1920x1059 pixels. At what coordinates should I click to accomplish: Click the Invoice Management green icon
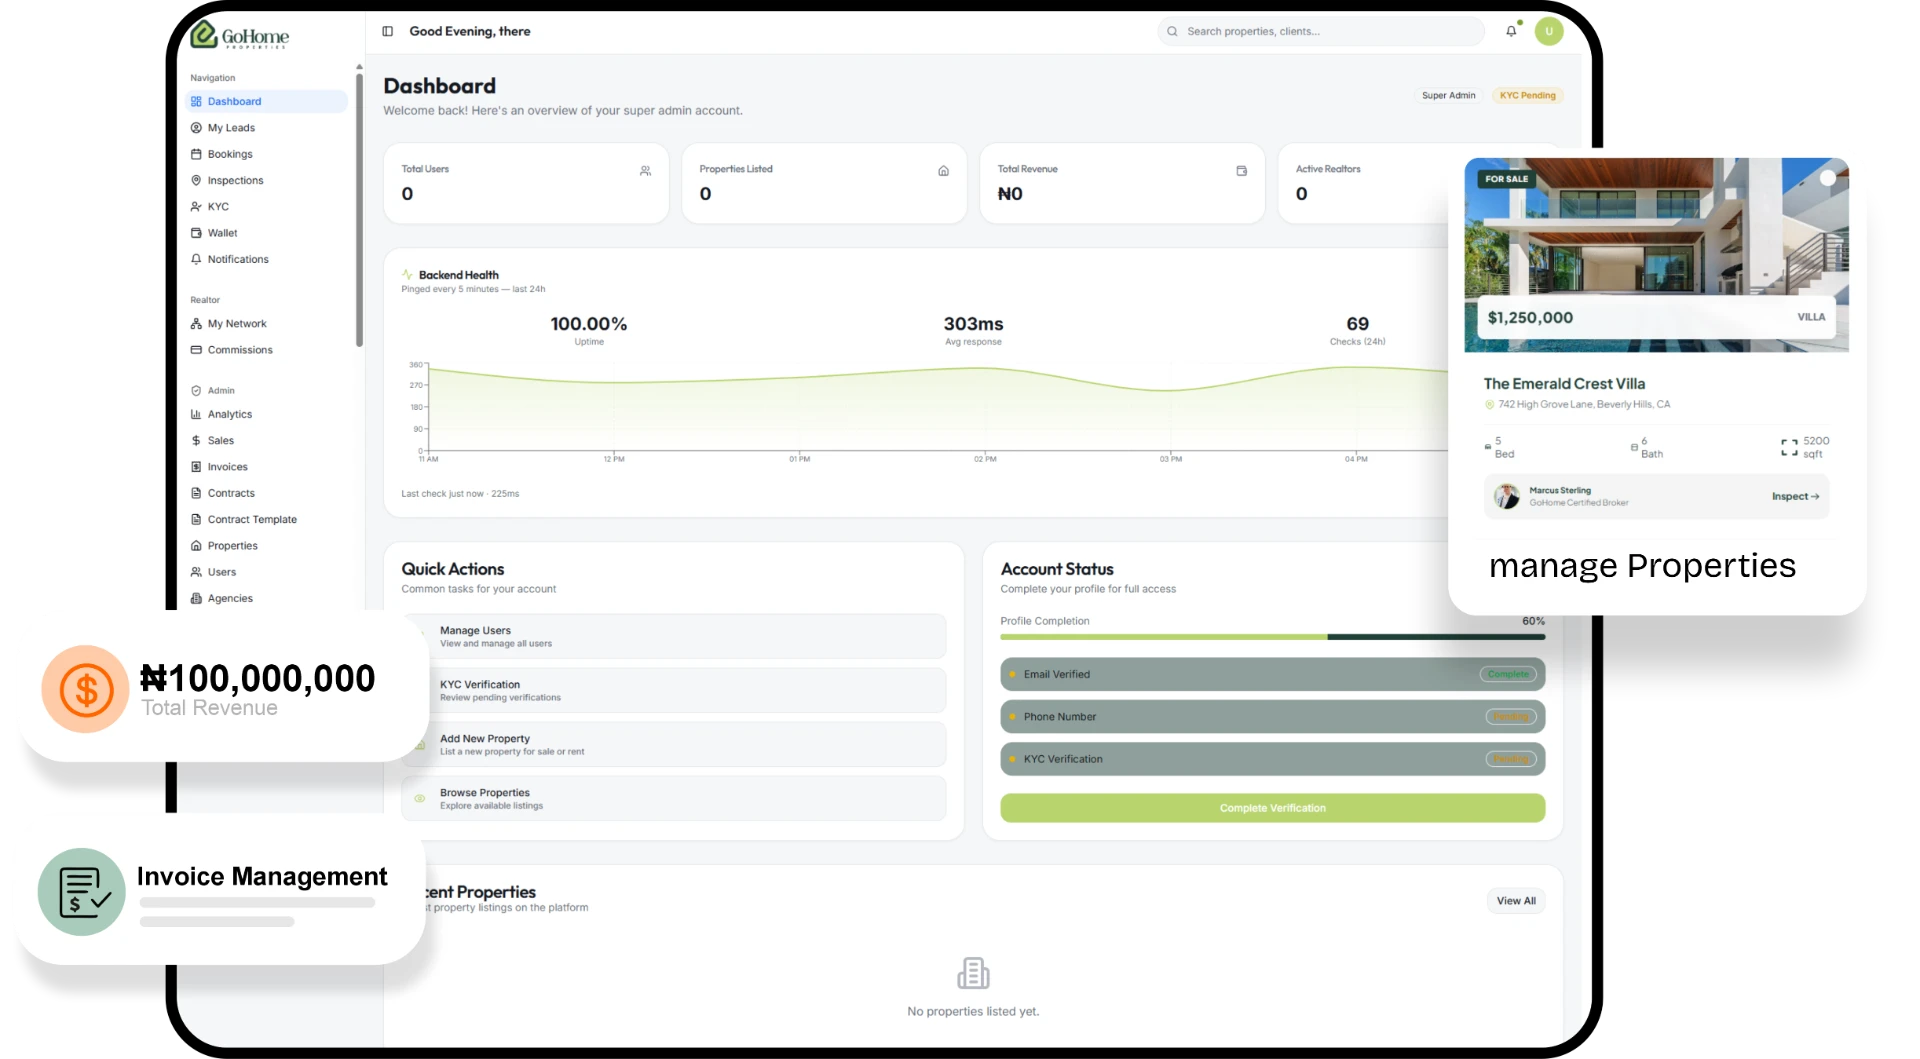[x=82, y=892]
